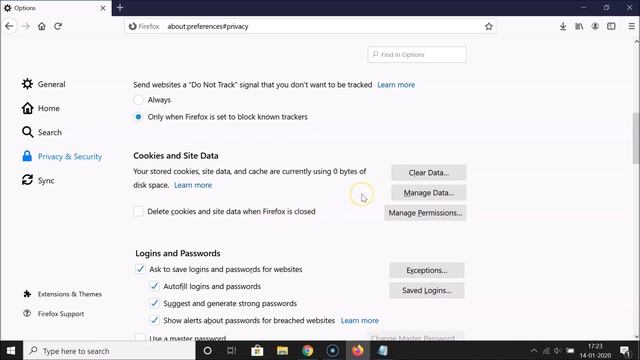Open Microsoft Store from the taskbar

click(257, 351)
